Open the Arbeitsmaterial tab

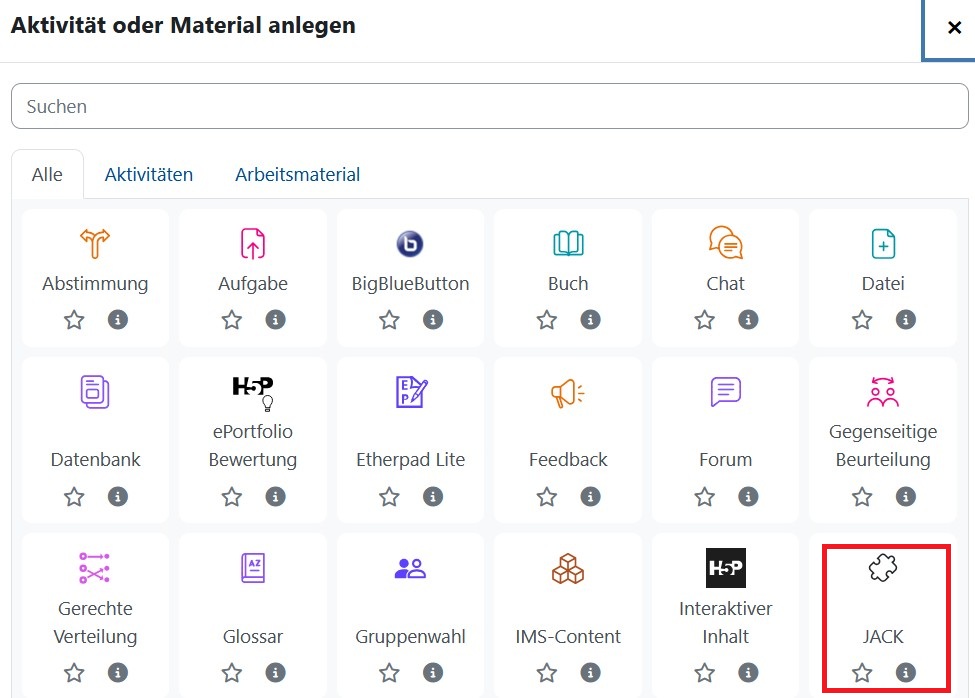click(x=297, y=174)
